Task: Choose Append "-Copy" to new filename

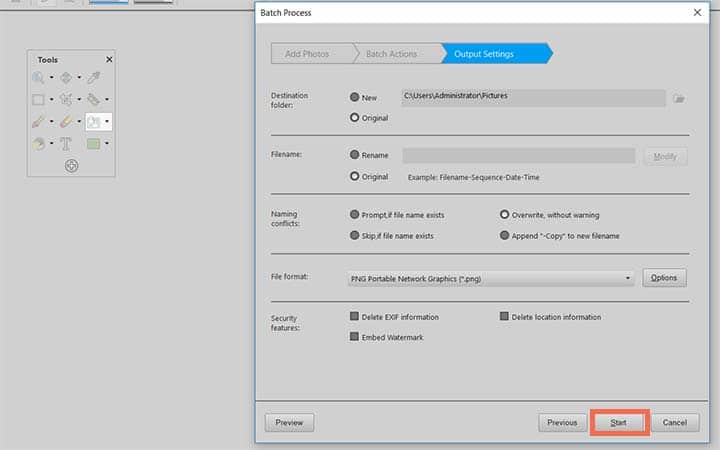Action: pyautogui.click(x=505, y=235)
